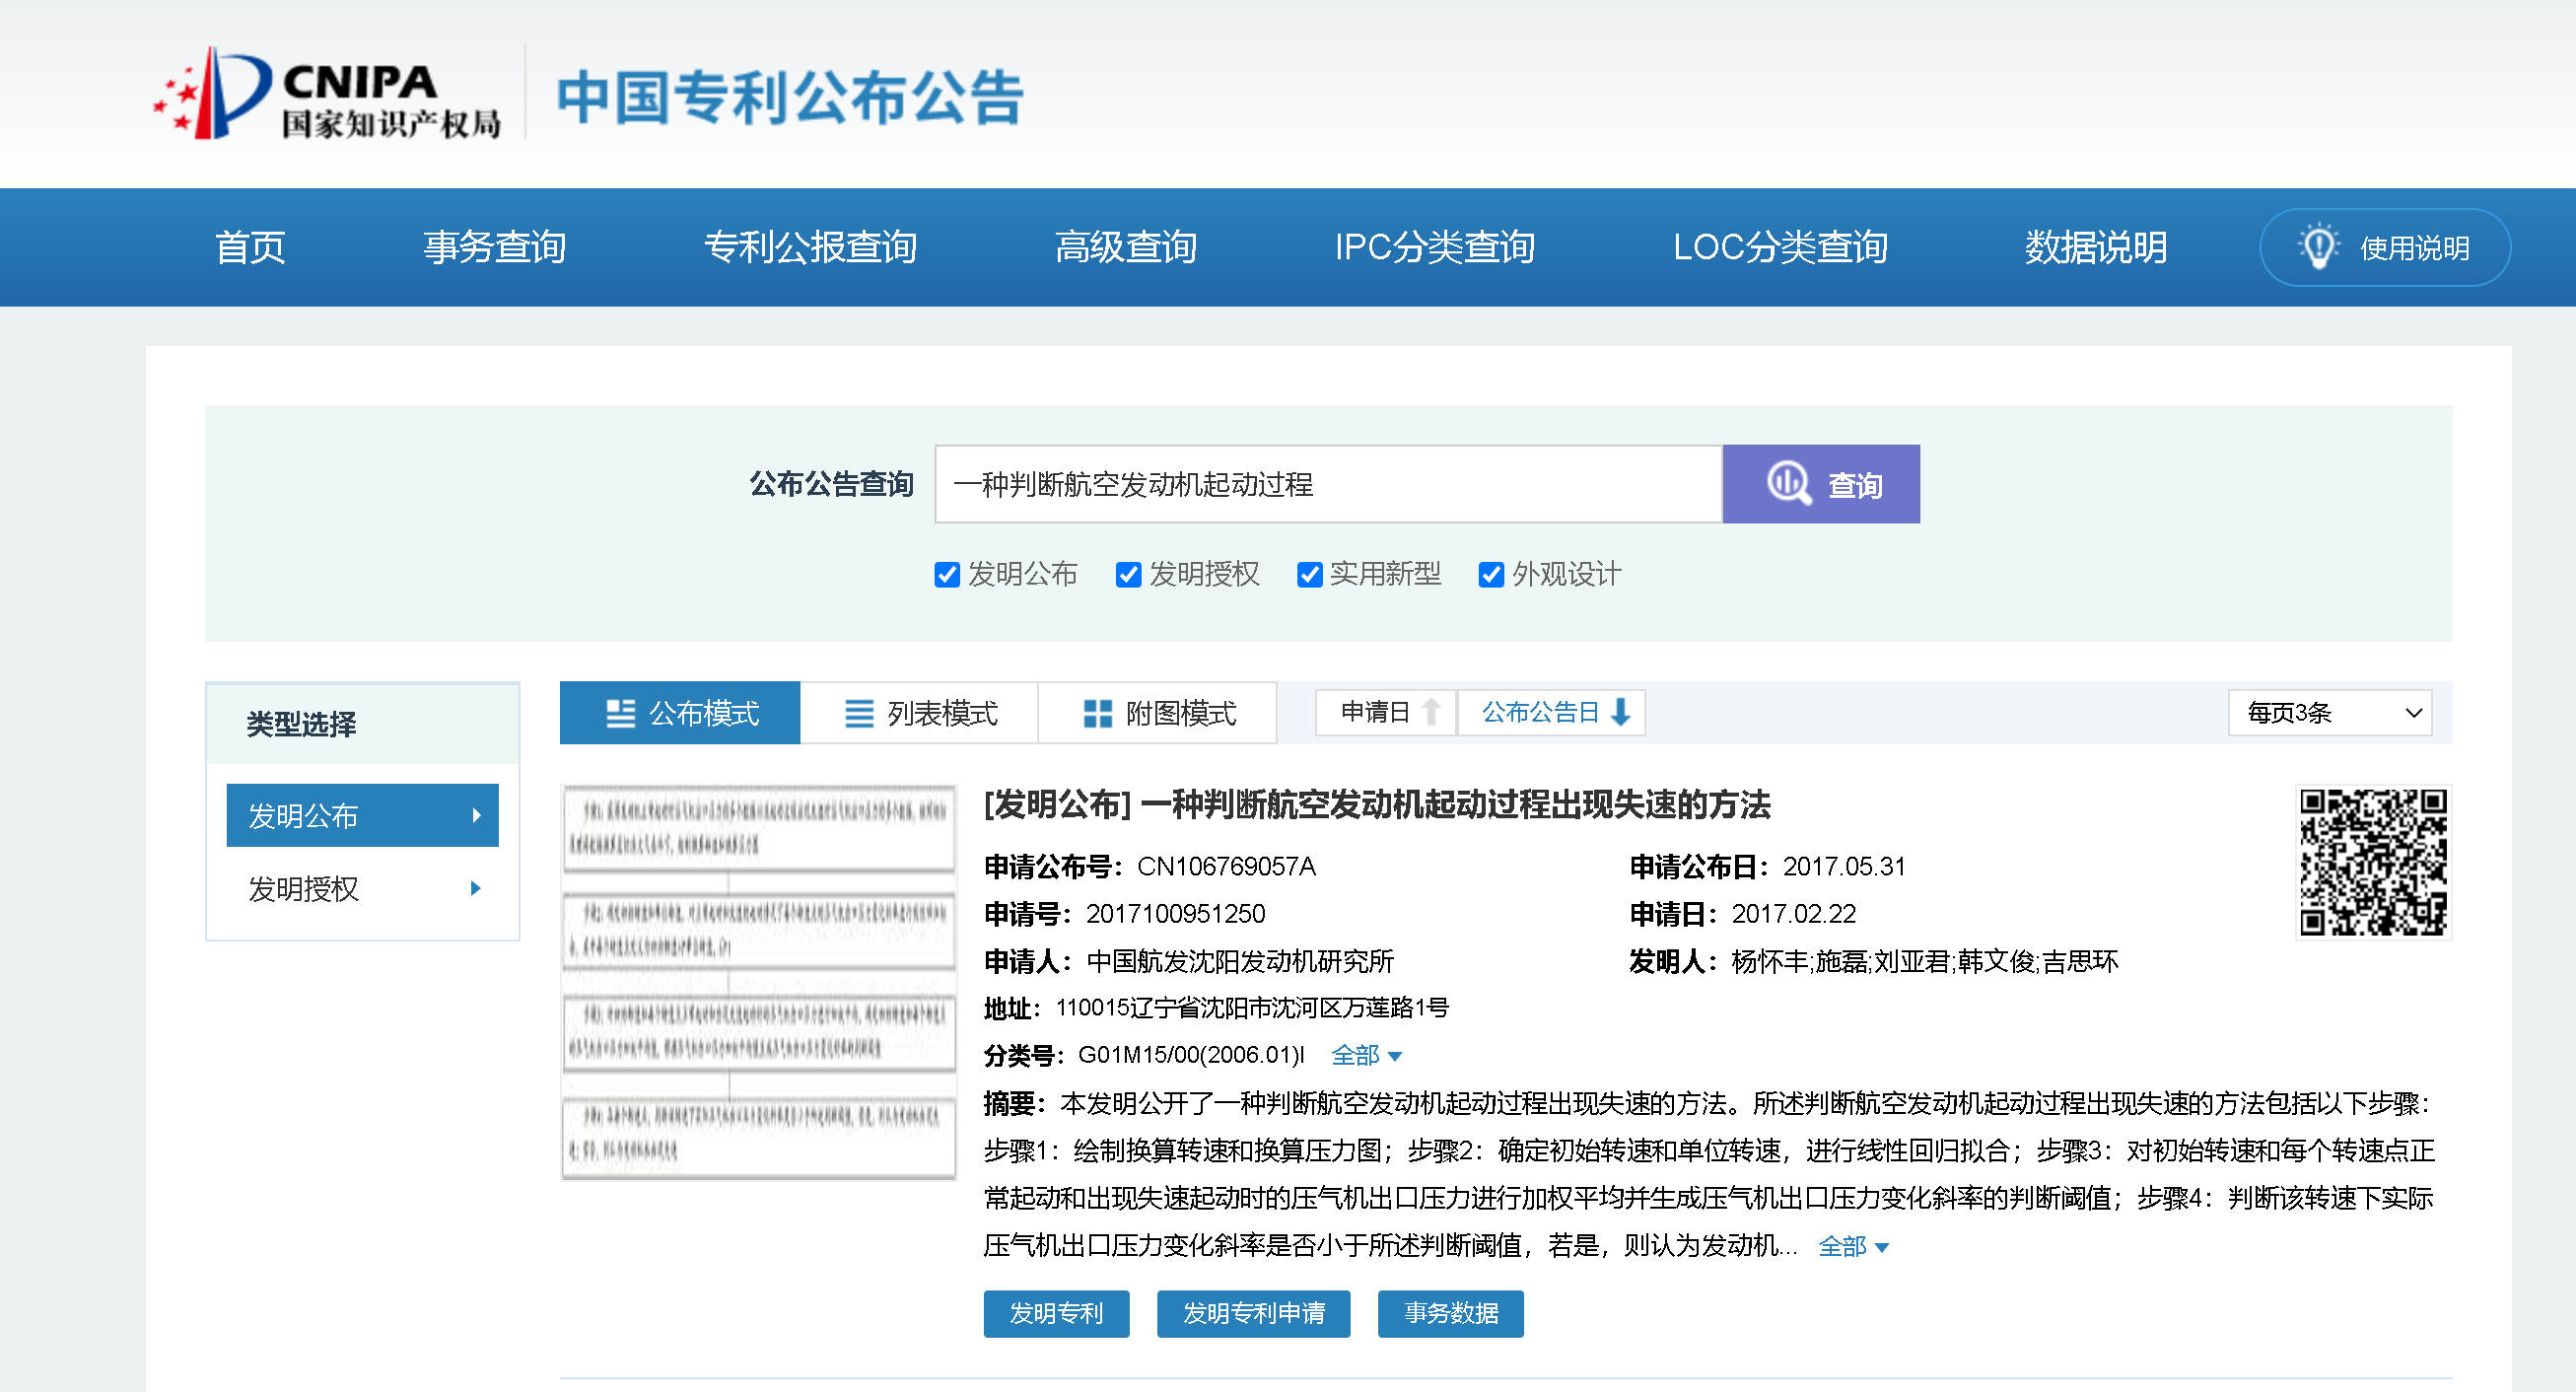This screenshot has height=1392, width=2576.
Task: Sort descending by 公布公告日 arrow
Action: (1621, 712)
